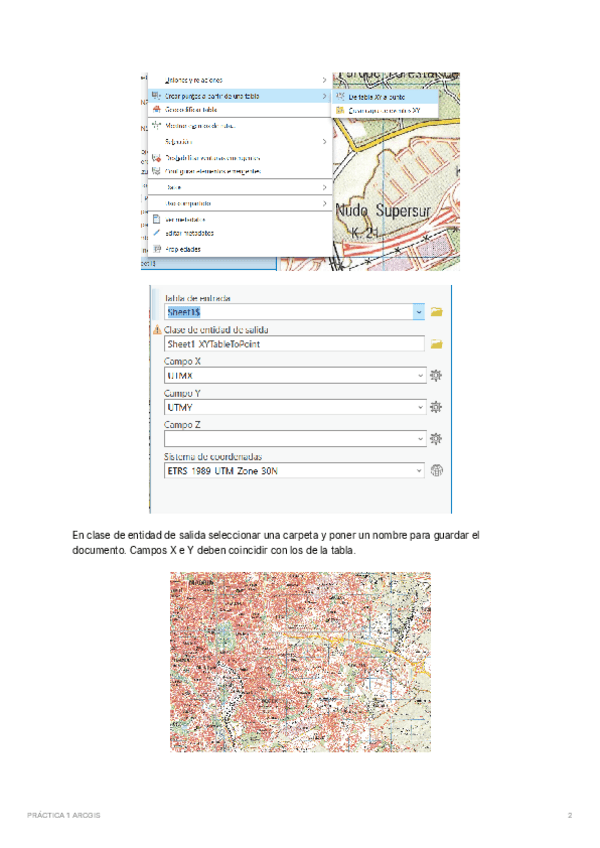
Task: Open the Datos menu entry
Action: coord(240,187)
